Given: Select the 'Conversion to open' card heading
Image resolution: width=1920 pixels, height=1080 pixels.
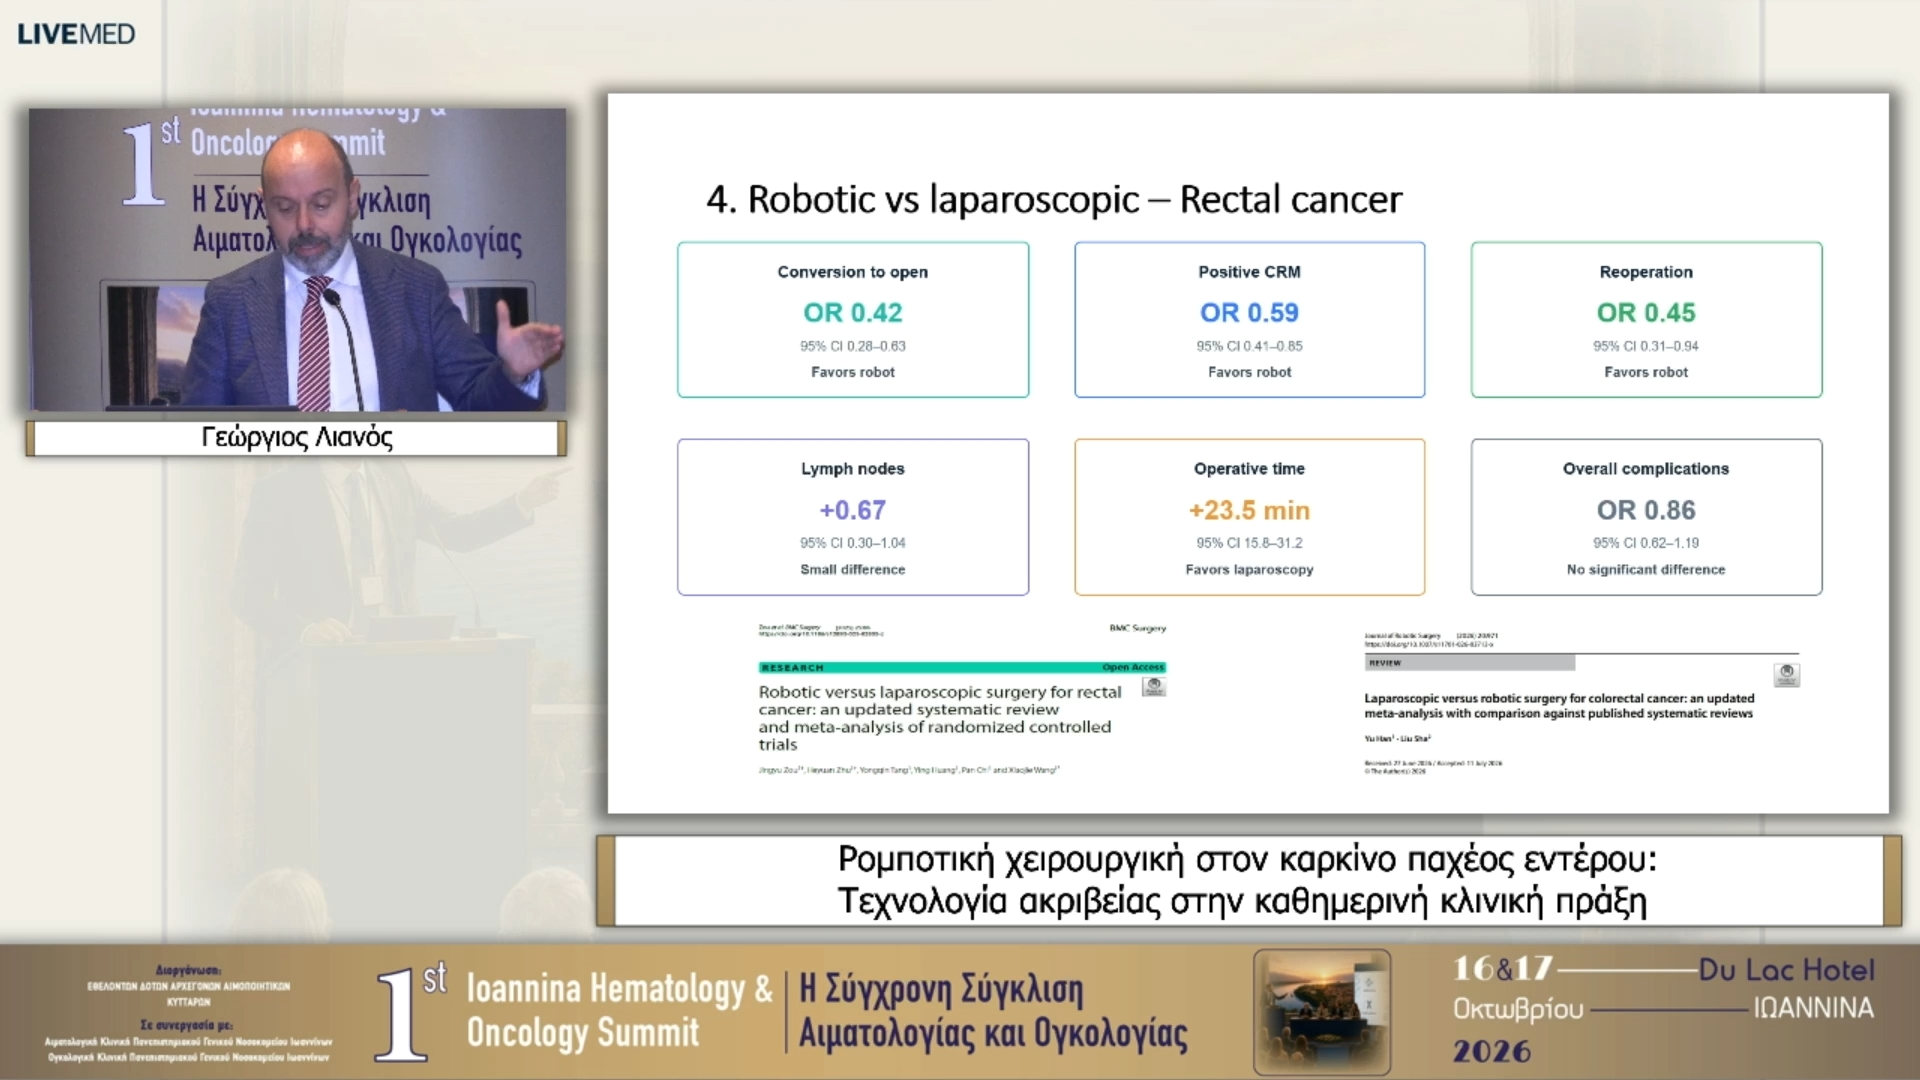Looking at the screenshot, I should click(853, 272).
